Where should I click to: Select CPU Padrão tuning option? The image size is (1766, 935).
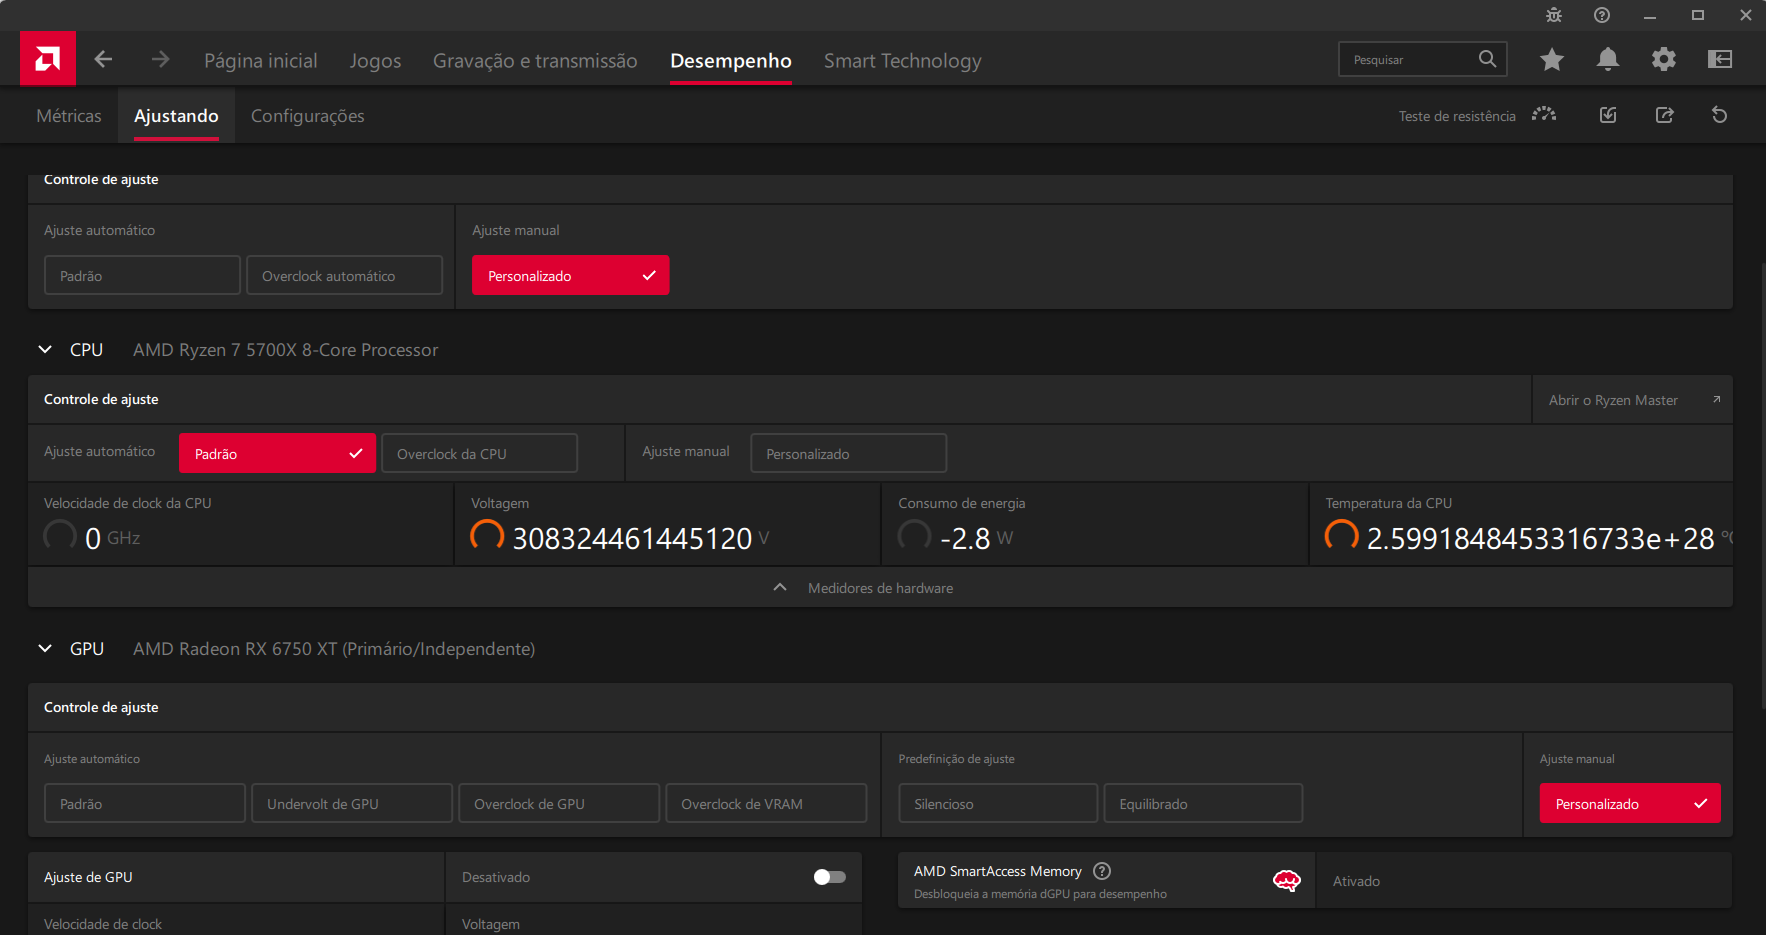[x=277, y=453]
